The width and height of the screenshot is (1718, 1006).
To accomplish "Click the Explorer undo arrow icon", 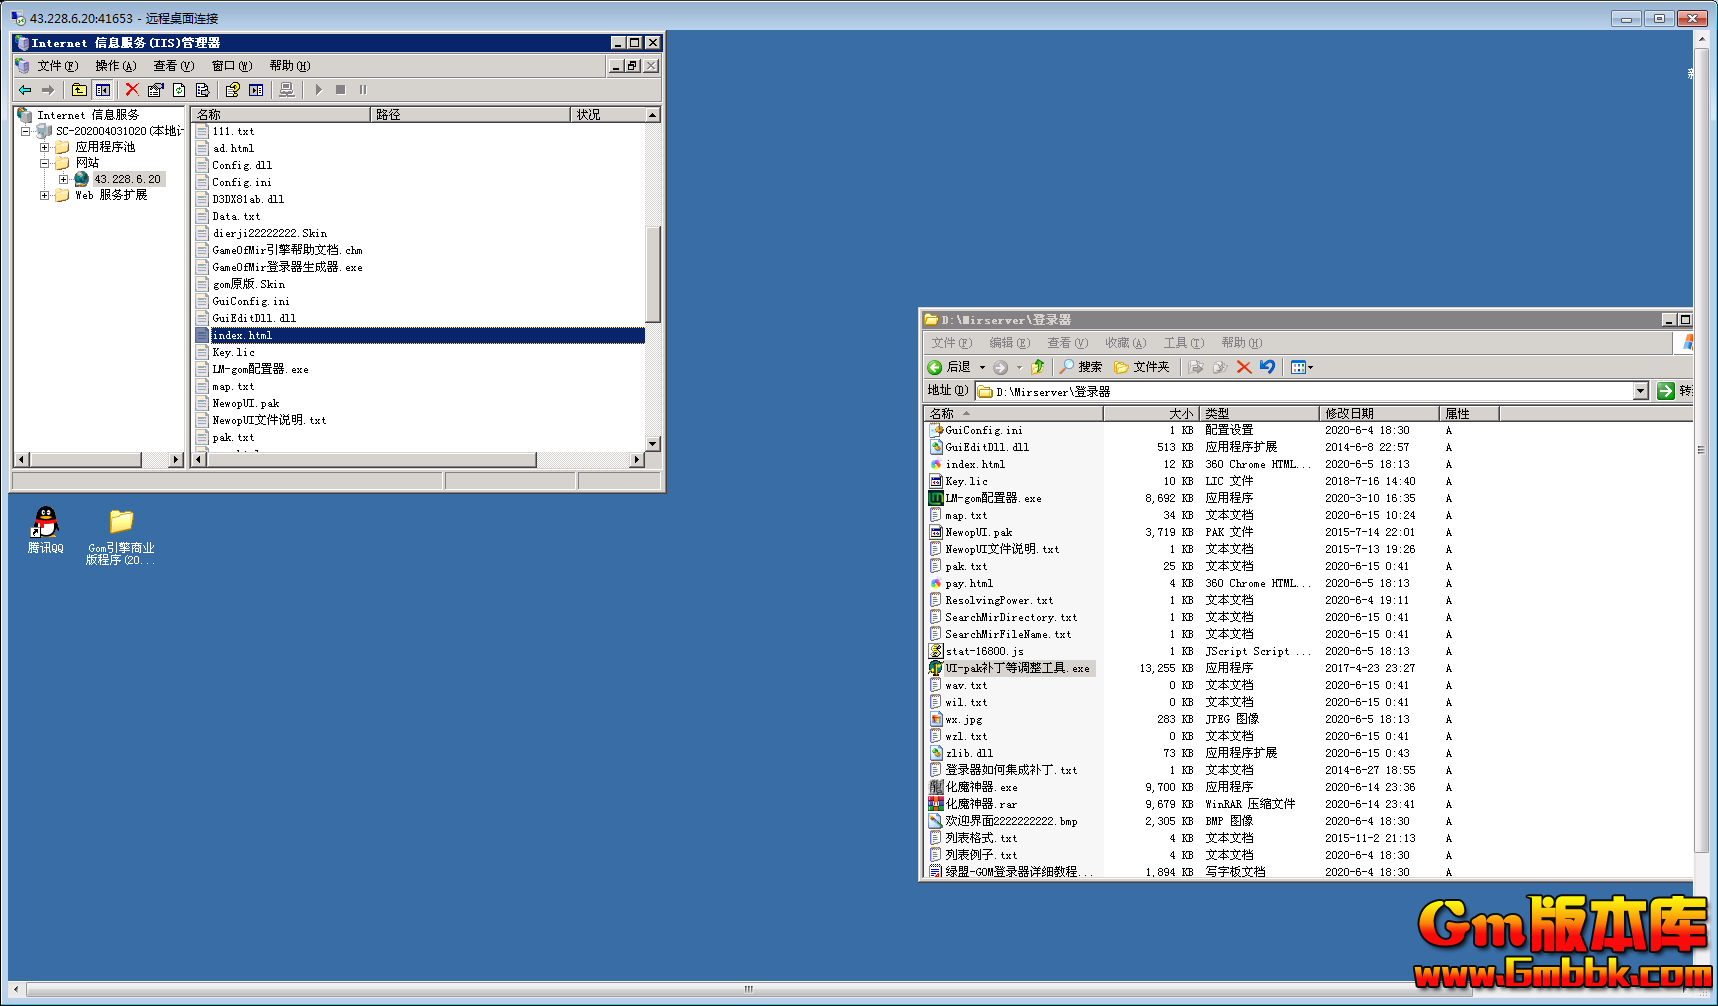I will (1267, 367).
